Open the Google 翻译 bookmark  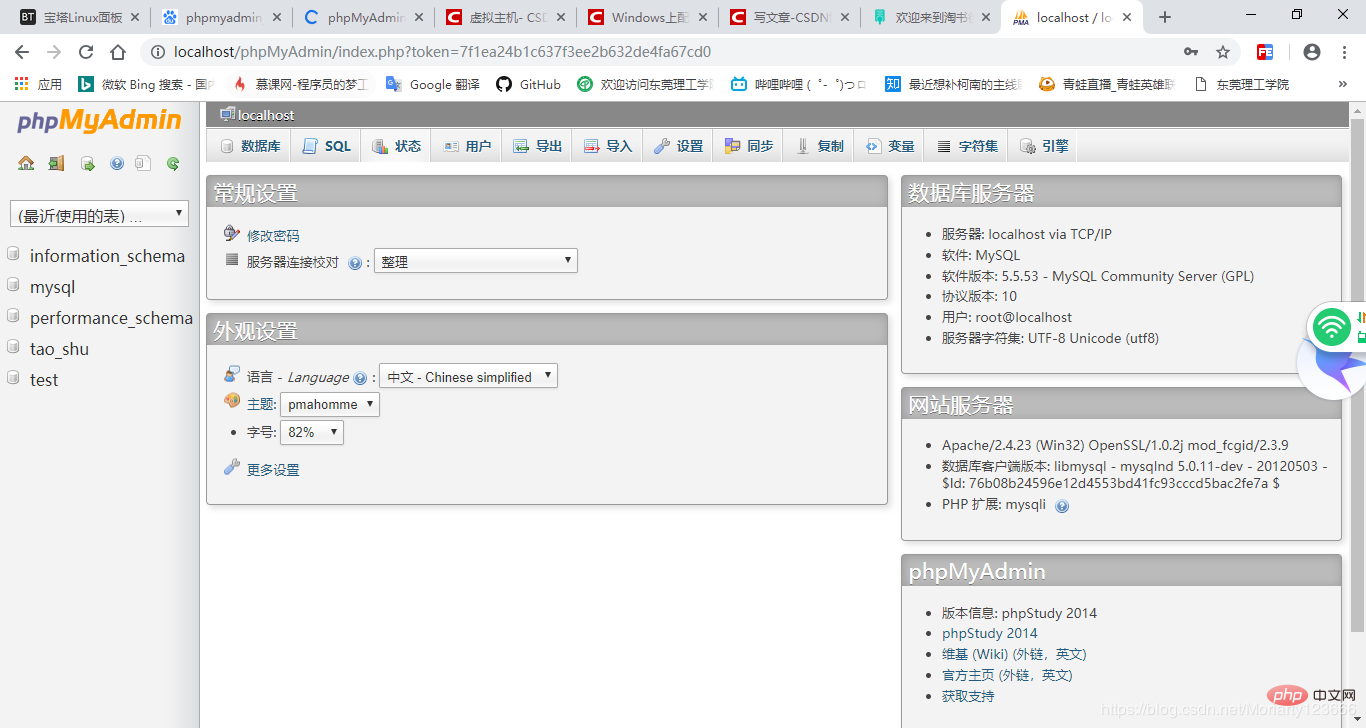[433, 84]
